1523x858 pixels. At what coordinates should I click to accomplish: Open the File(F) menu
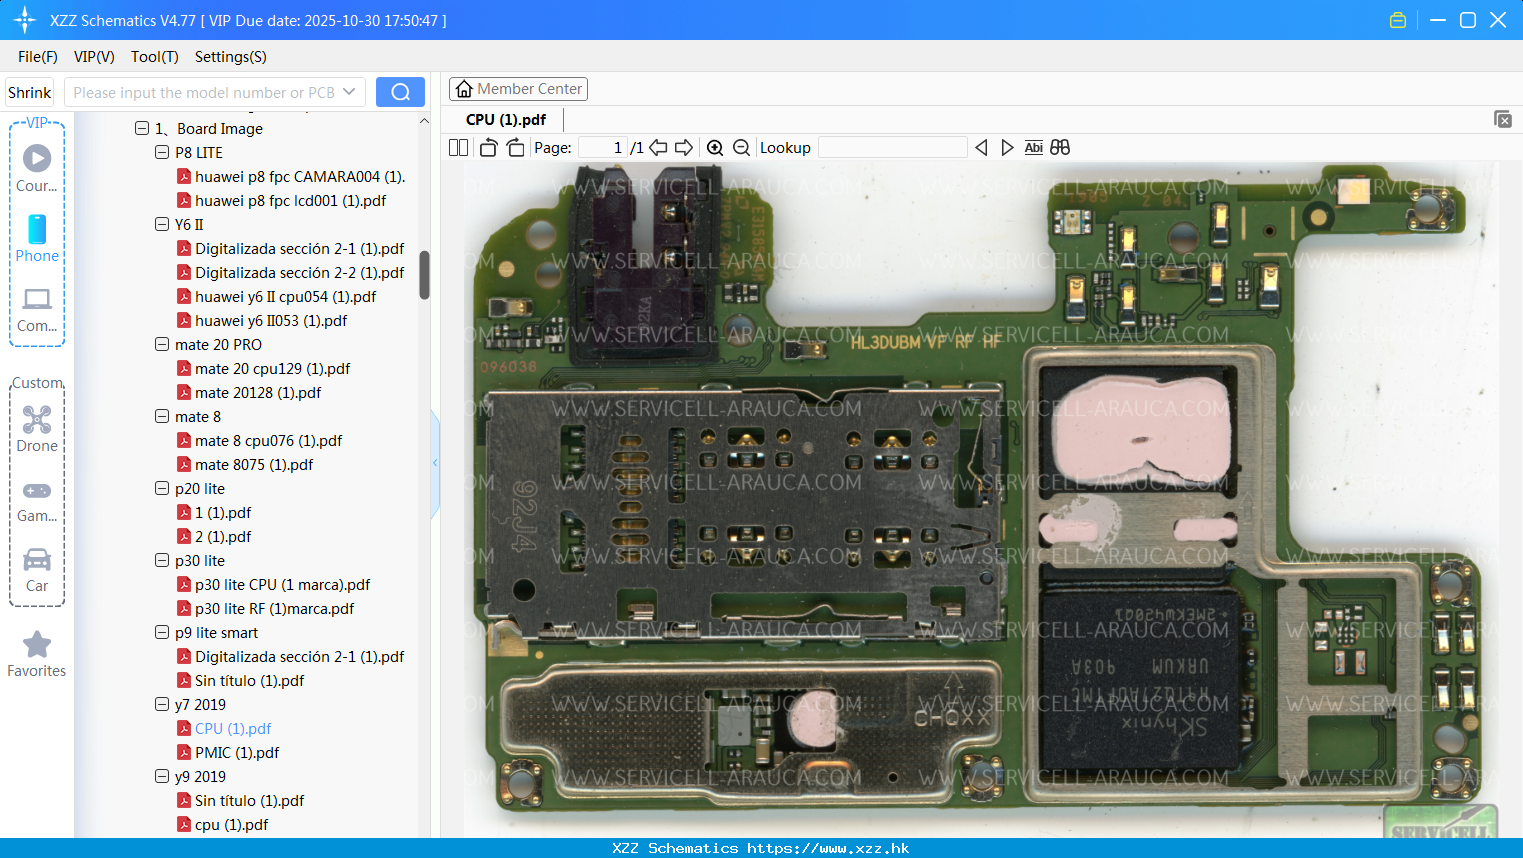[38, 57]
